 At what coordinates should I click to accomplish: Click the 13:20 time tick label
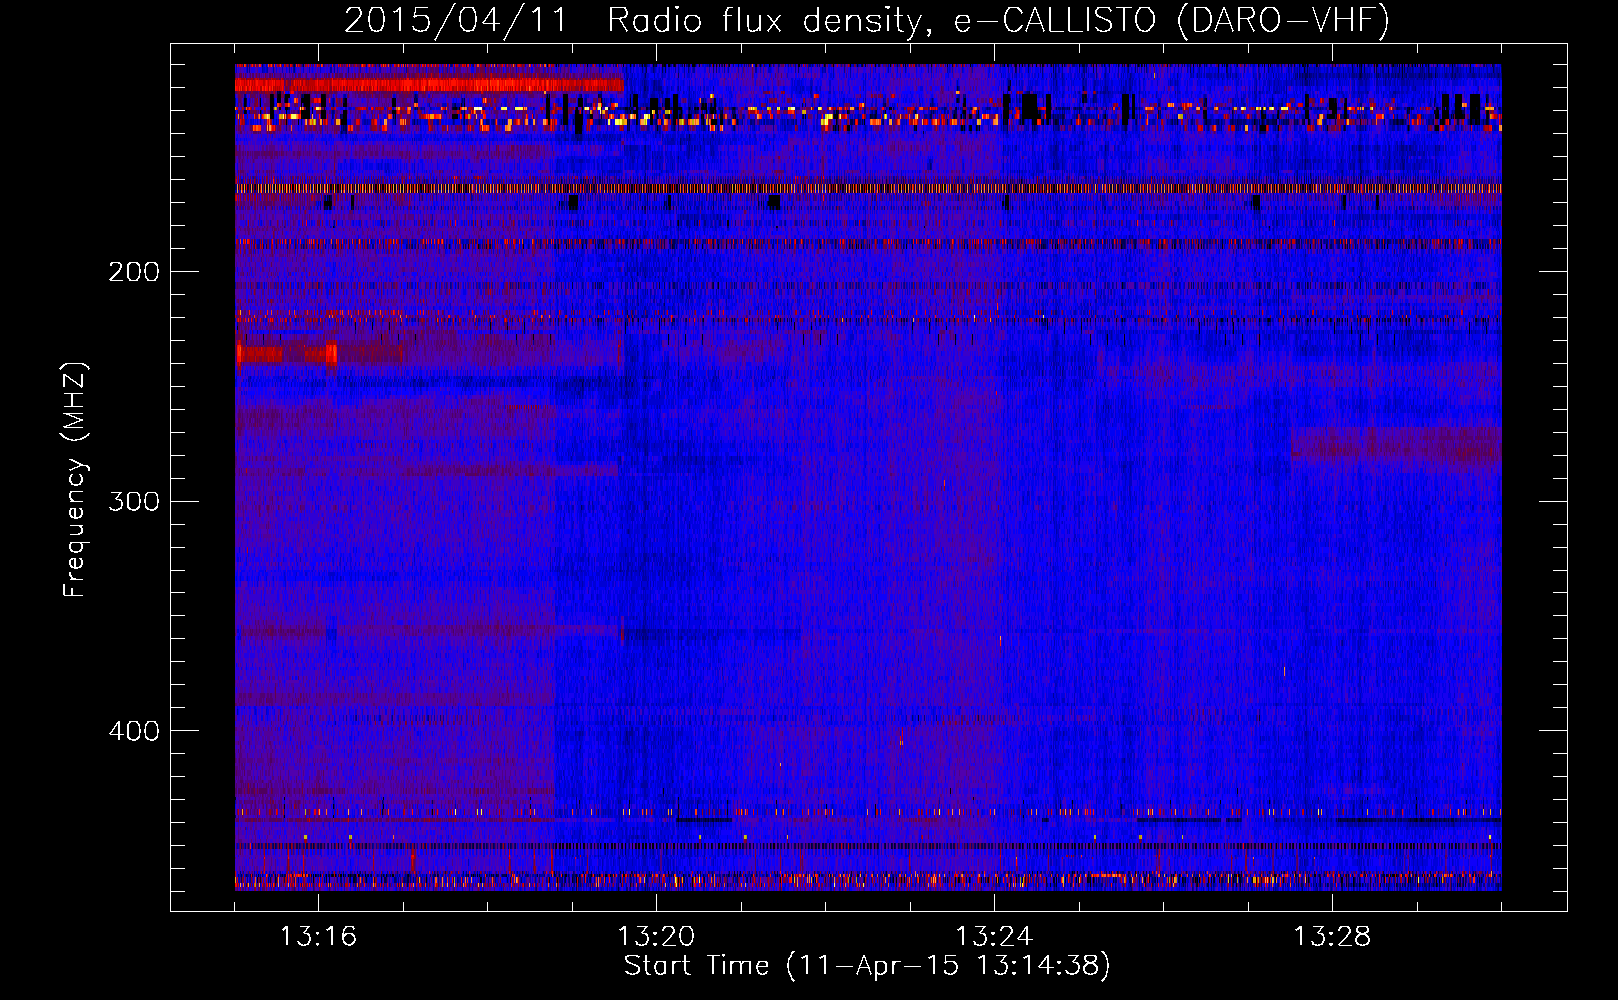[x=656, y=937]
